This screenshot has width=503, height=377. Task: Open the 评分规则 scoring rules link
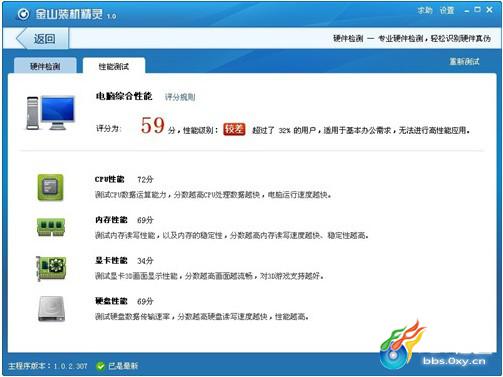180,97
